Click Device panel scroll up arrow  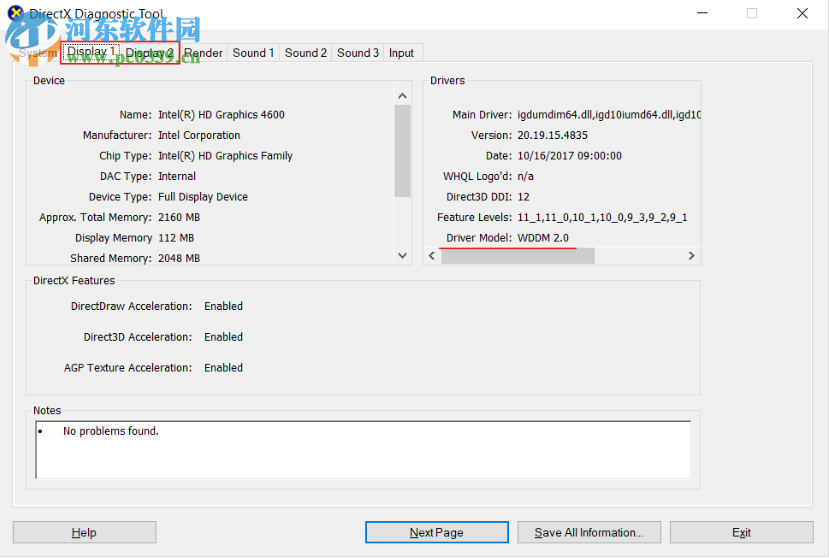click(x=402, y=96)
